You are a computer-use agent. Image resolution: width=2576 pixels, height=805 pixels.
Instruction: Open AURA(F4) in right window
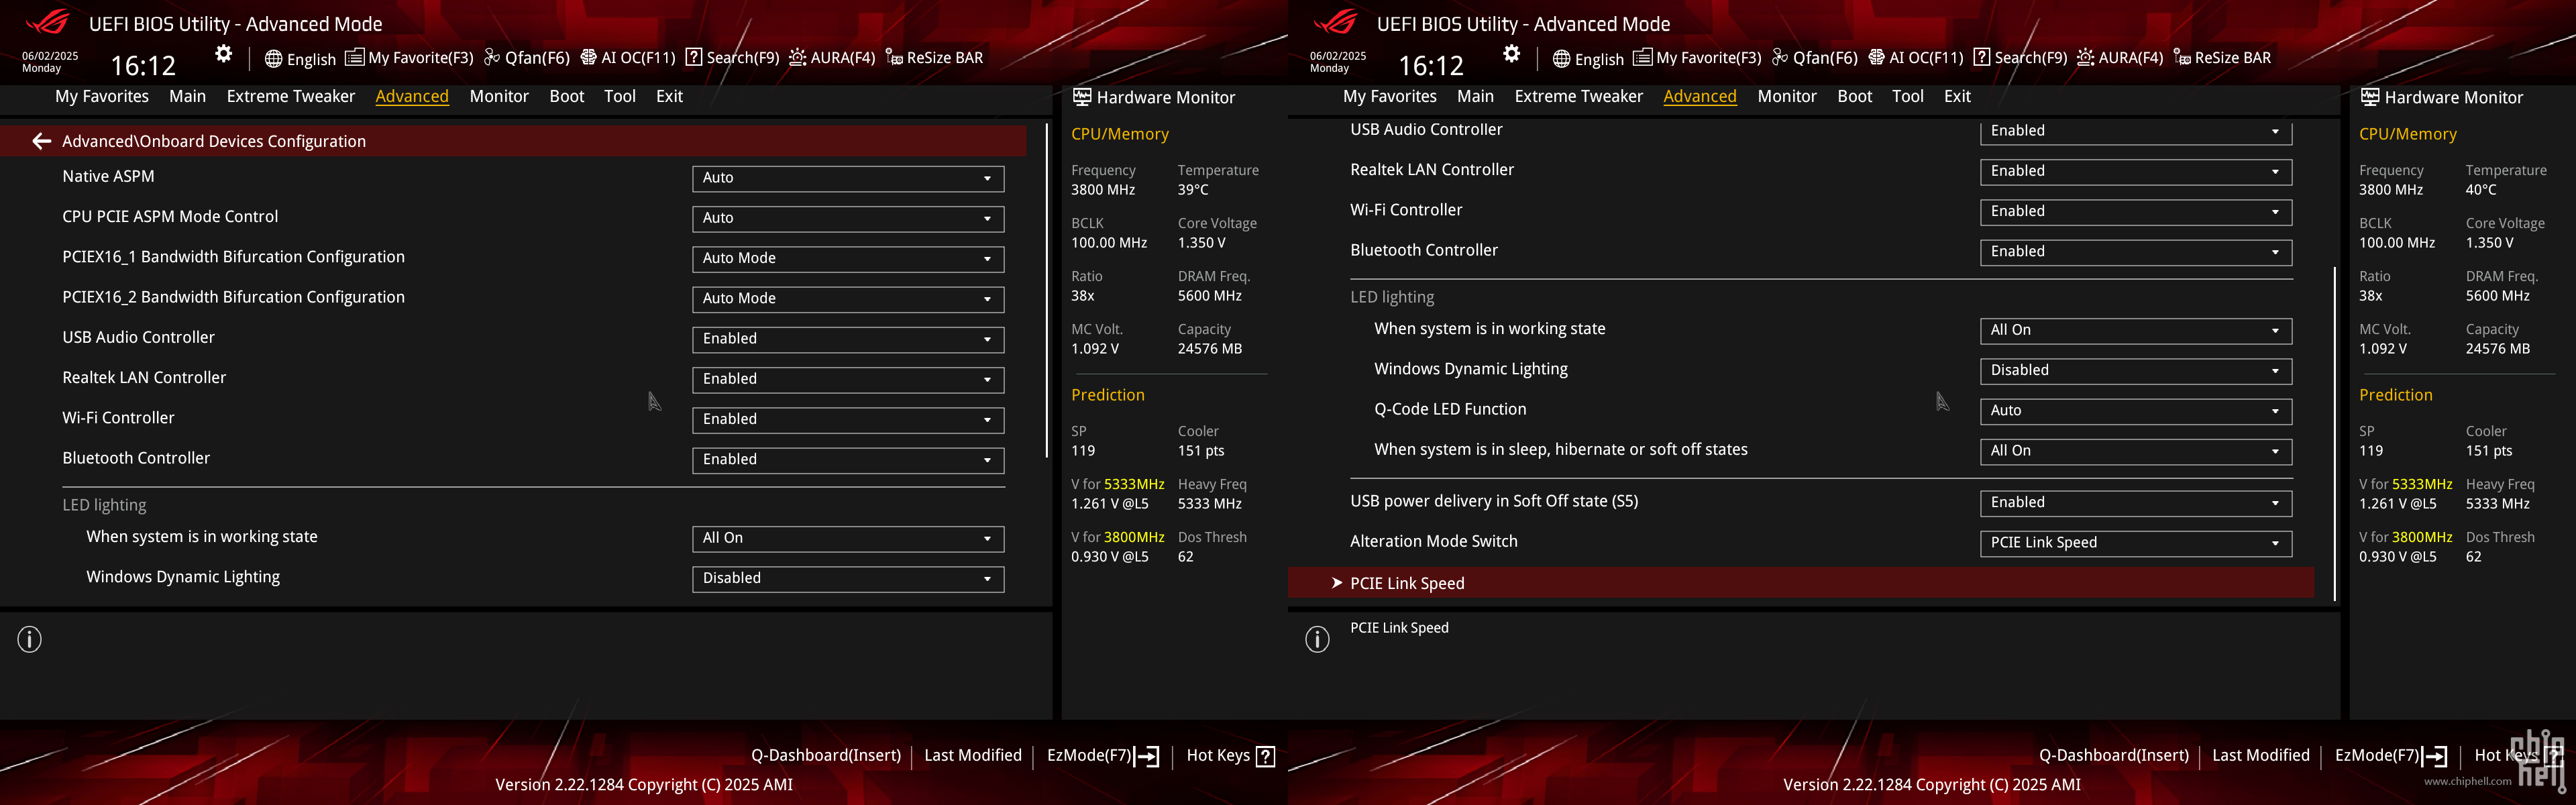tap(2120, 58)
